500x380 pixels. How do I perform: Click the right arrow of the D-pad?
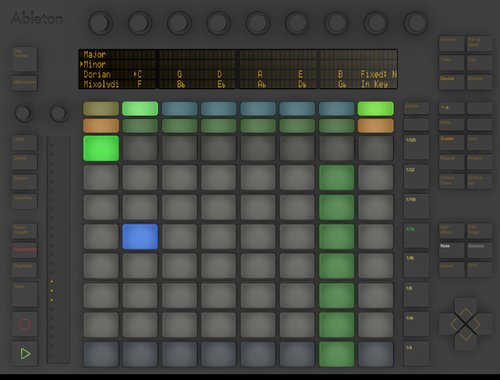(483, 324)
